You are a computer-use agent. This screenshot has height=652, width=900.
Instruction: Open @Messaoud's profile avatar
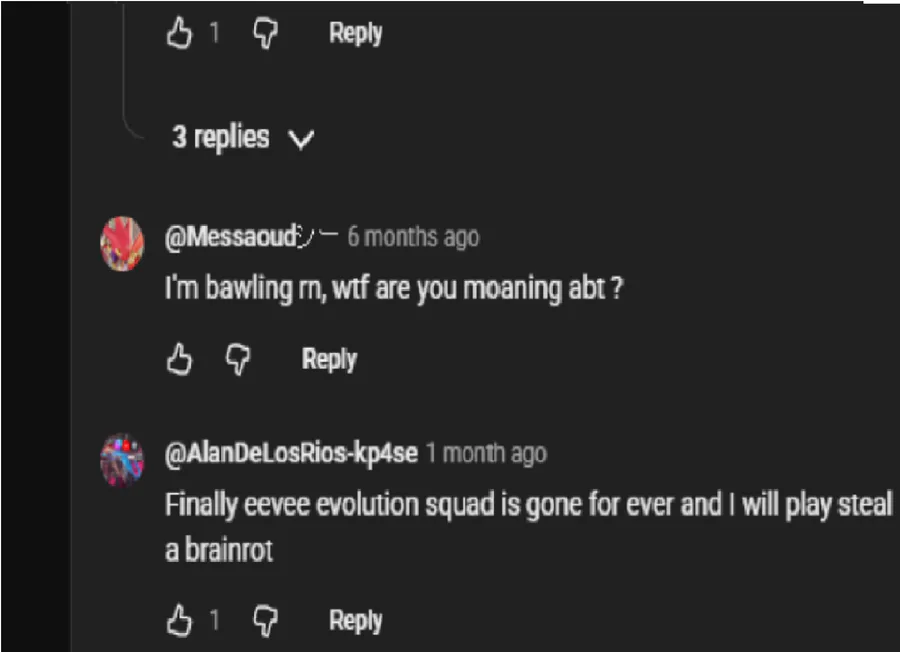point(122,242)
